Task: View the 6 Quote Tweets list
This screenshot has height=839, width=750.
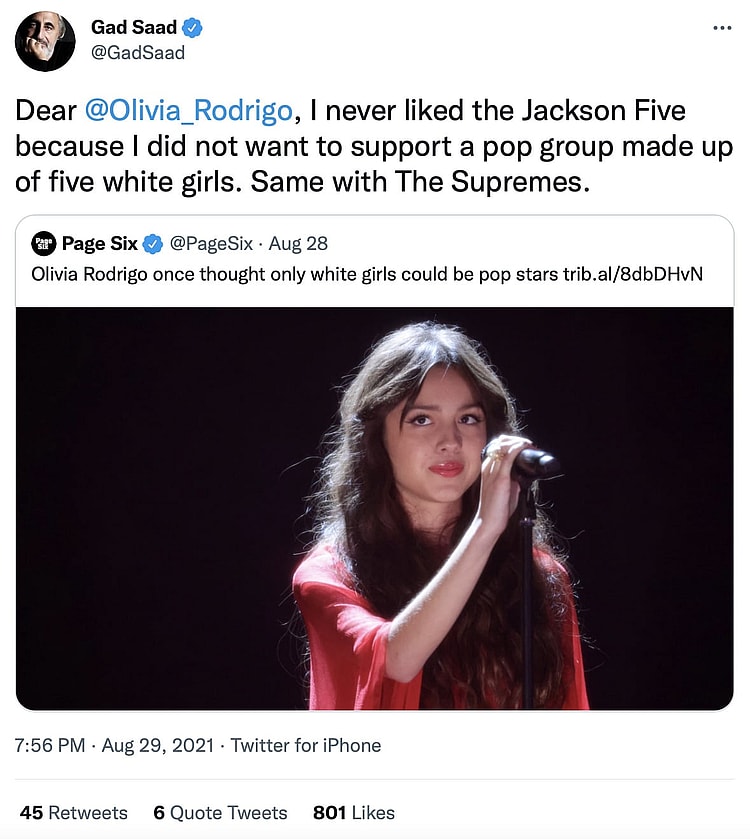Action: coord(220,812)
